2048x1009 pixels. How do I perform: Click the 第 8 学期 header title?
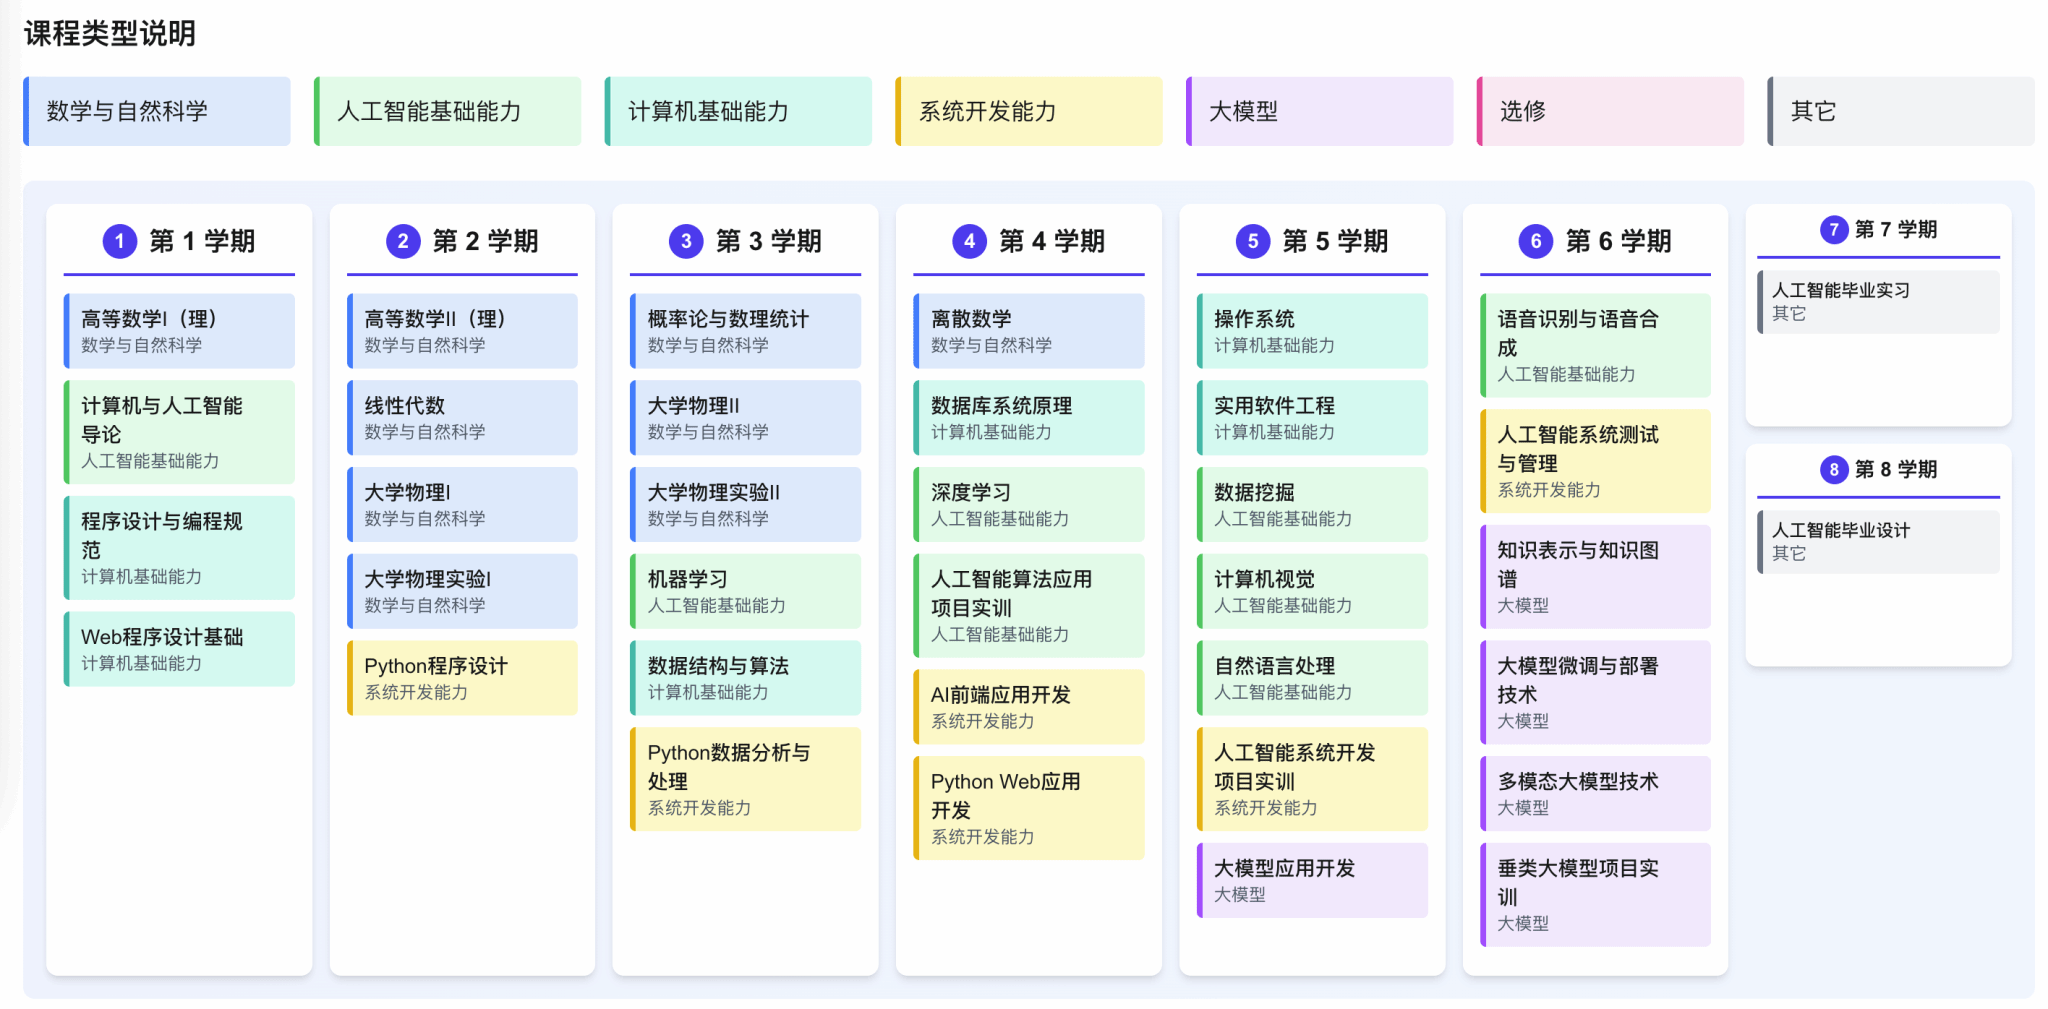[1895, 470]
